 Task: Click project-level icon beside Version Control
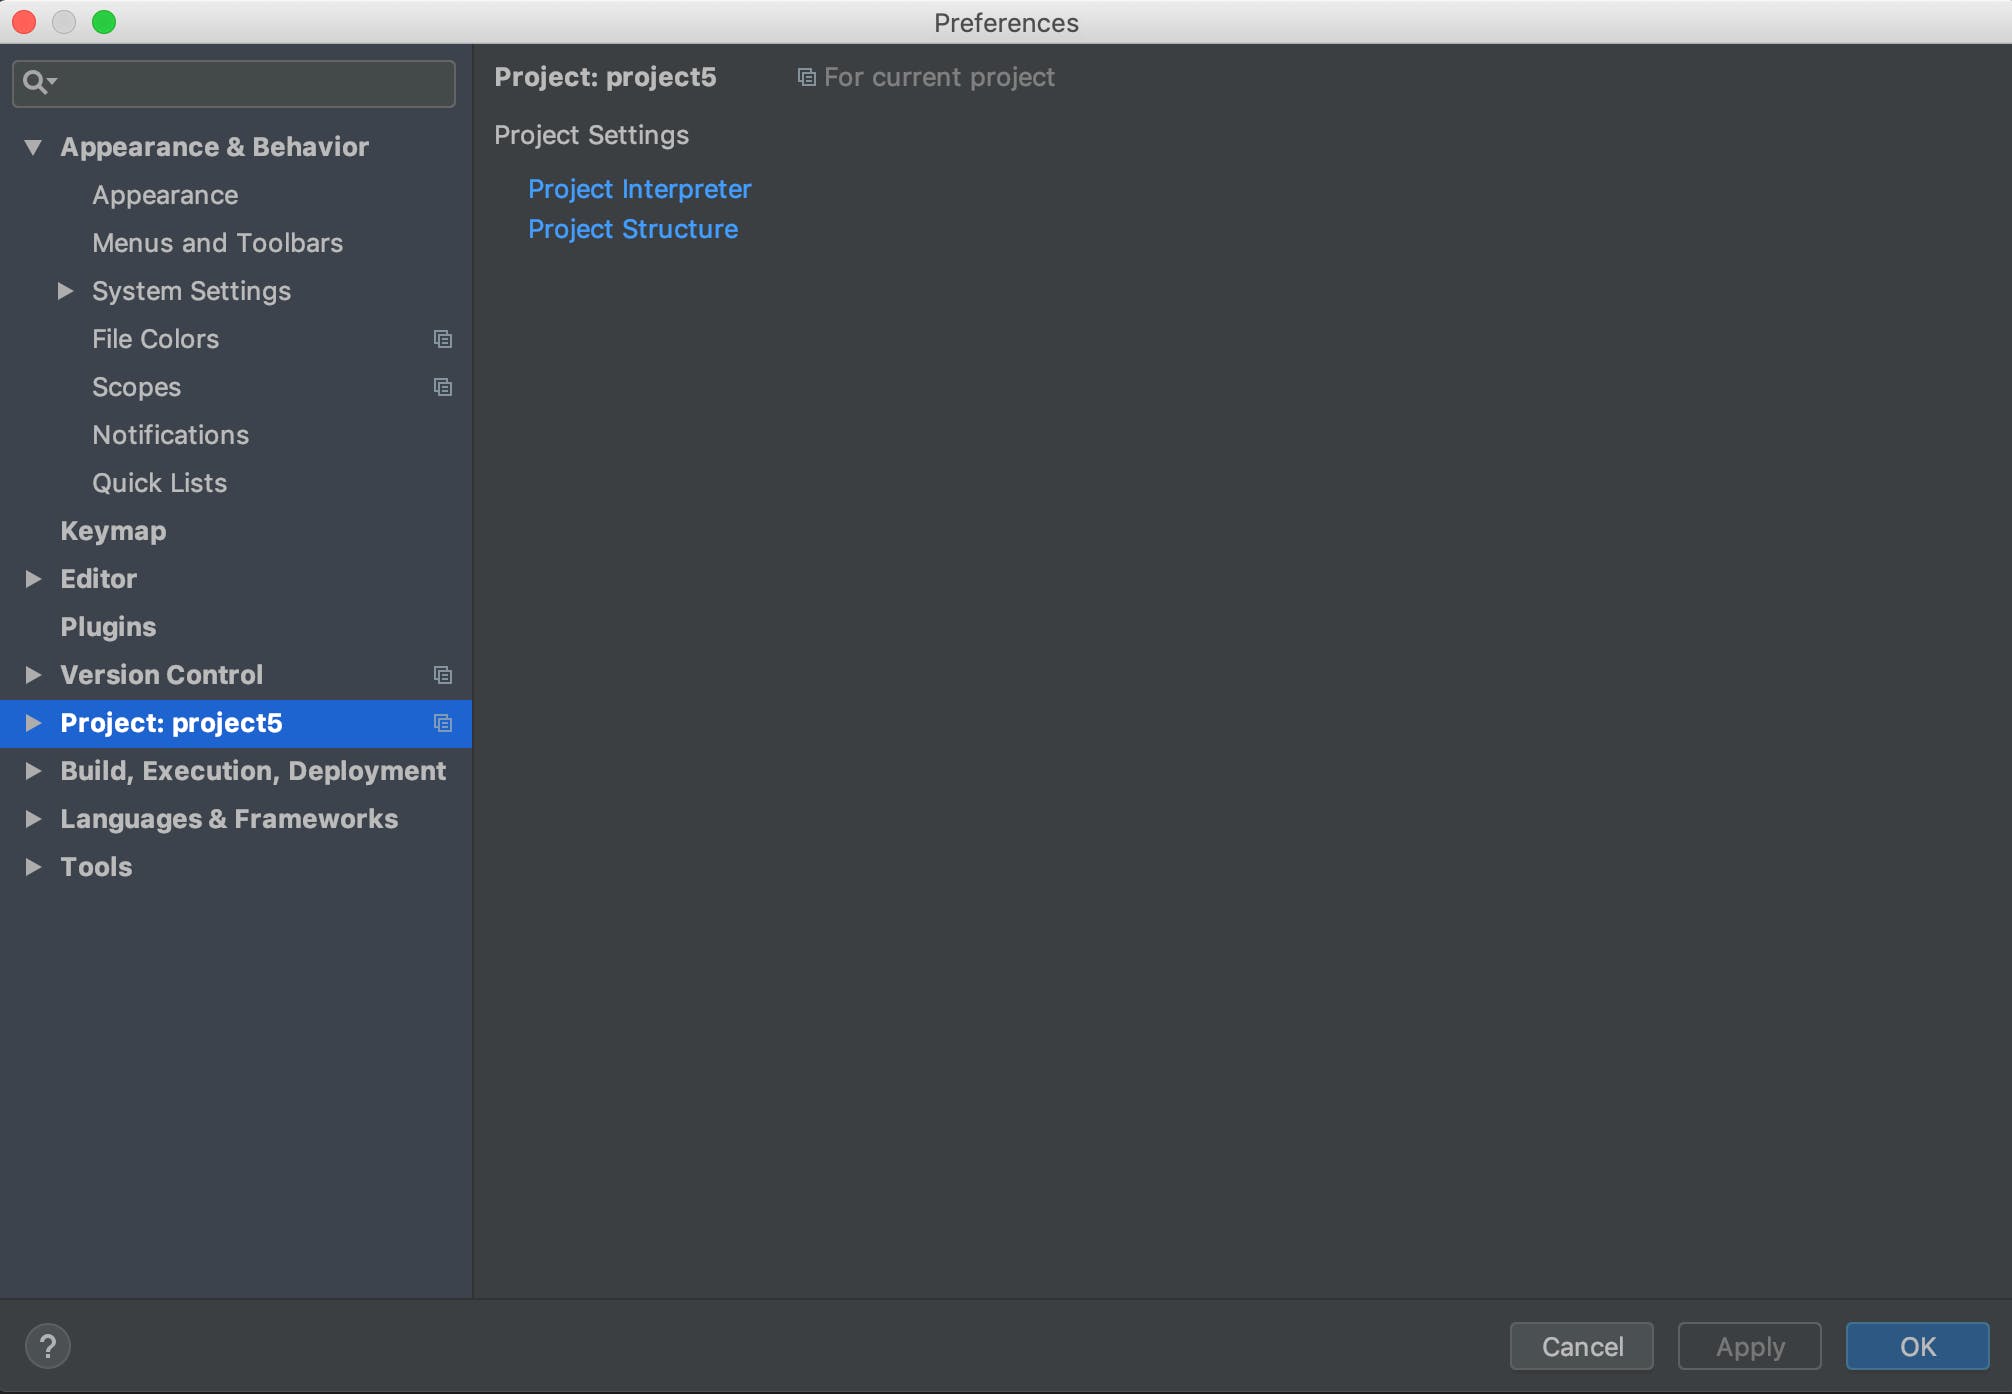pyautogui.click(x=442, y=675)
